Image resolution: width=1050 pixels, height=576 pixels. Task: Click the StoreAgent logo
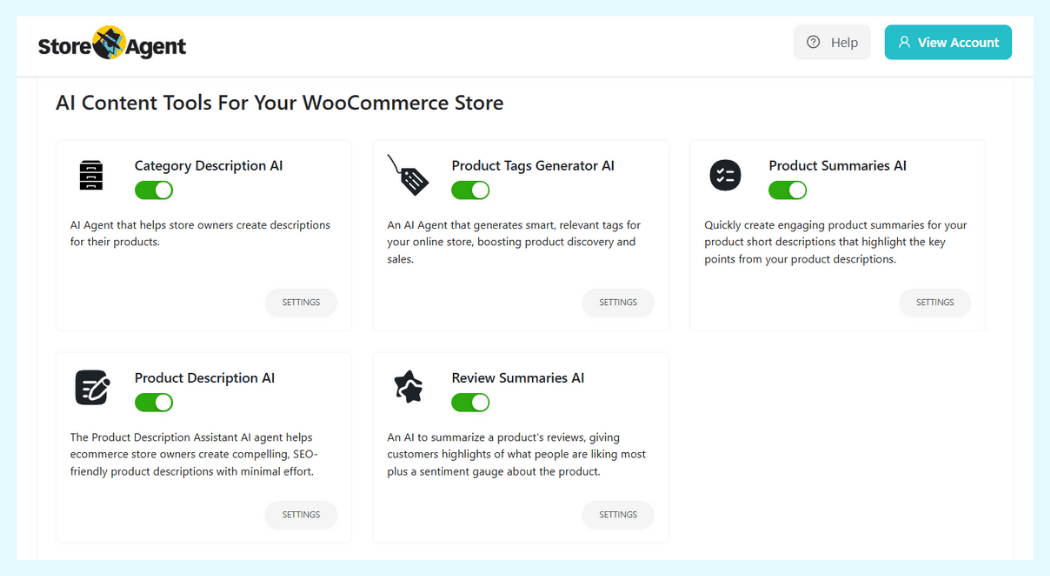112,45
